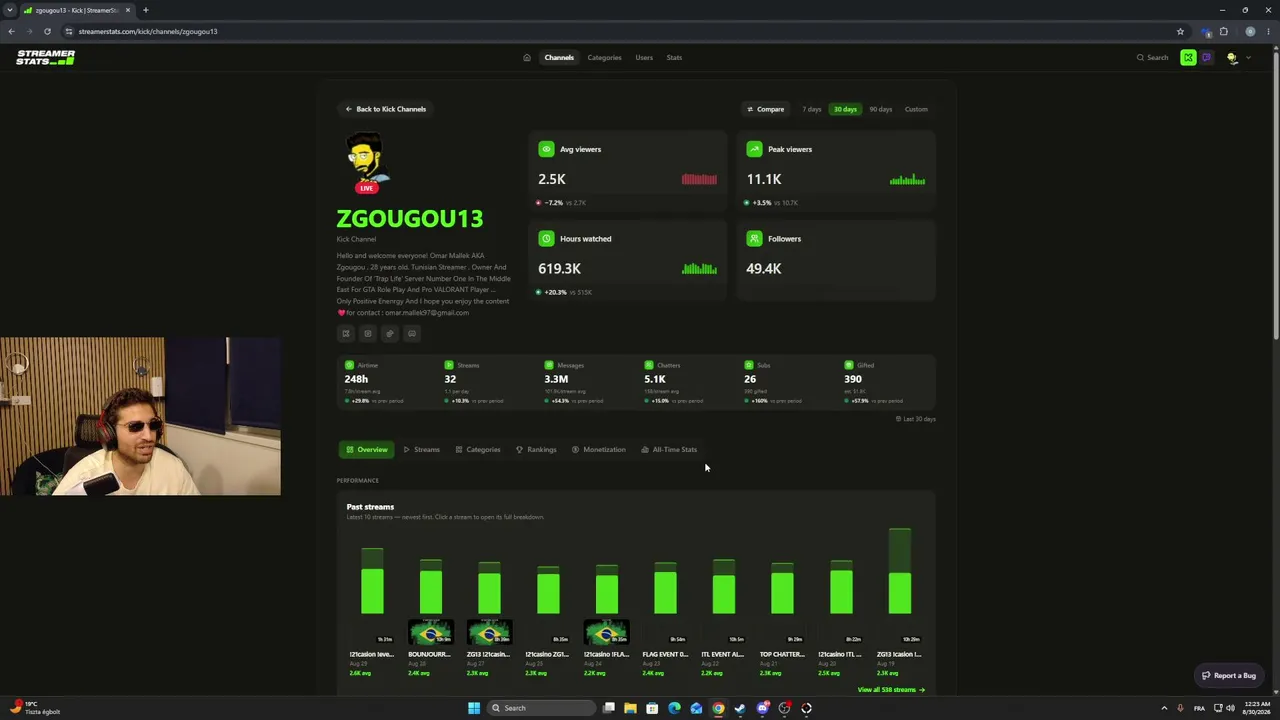Screen dimensions: 1280x720
Task: Click the Avg viewers eye icon
Action: tap(546, 149)
